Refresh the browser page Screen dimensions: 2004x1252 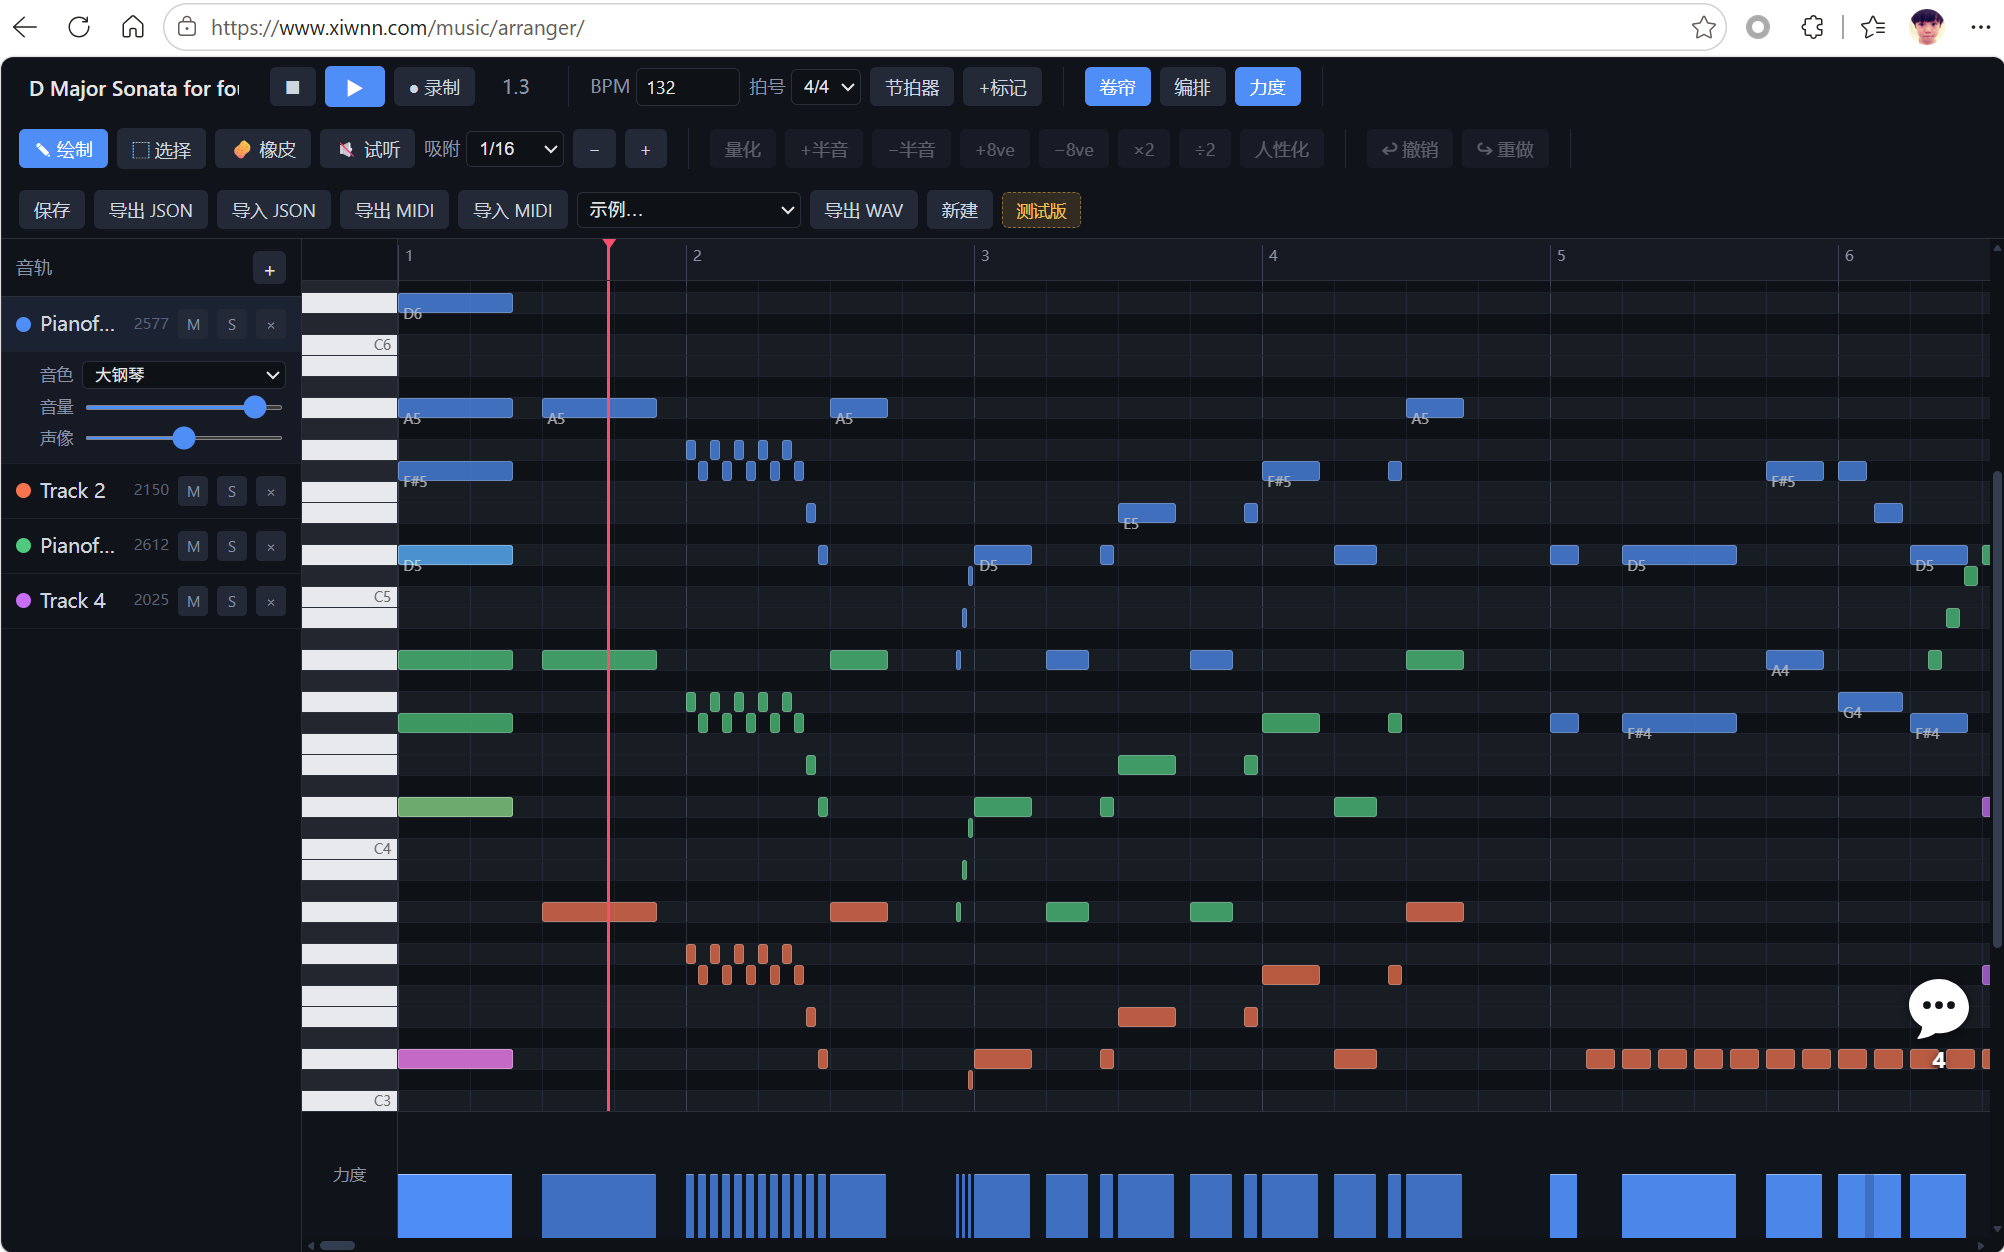tap(79, 27)
